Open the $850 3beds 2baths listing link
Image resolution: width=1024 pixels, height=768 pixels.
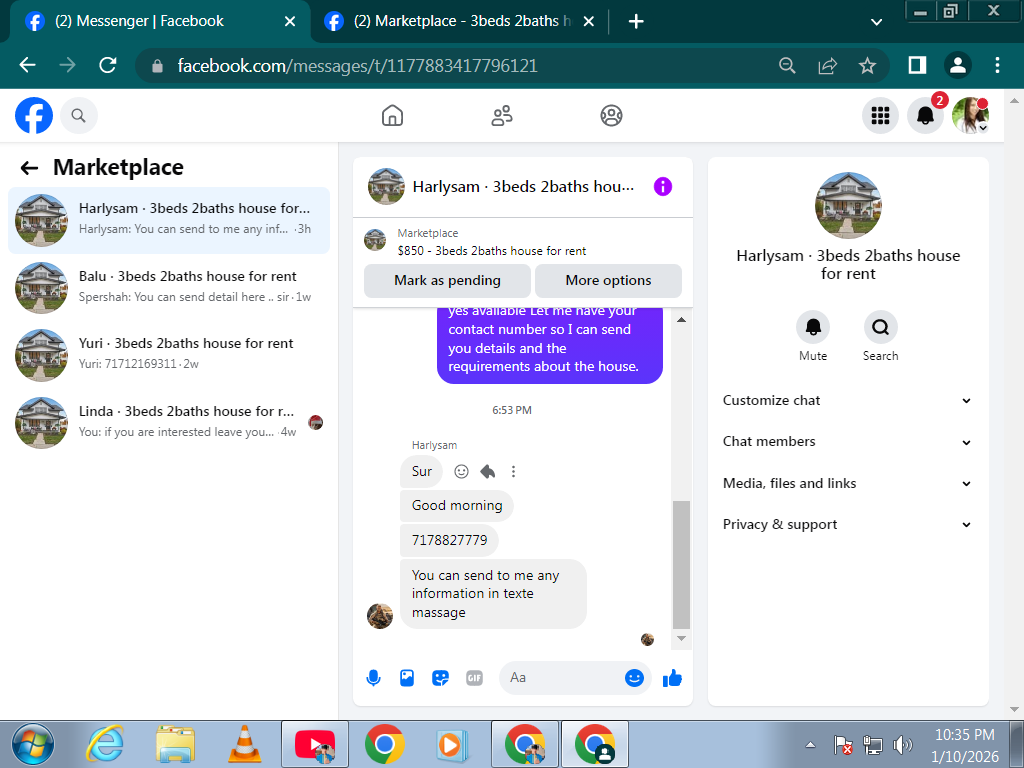(492, 251)
